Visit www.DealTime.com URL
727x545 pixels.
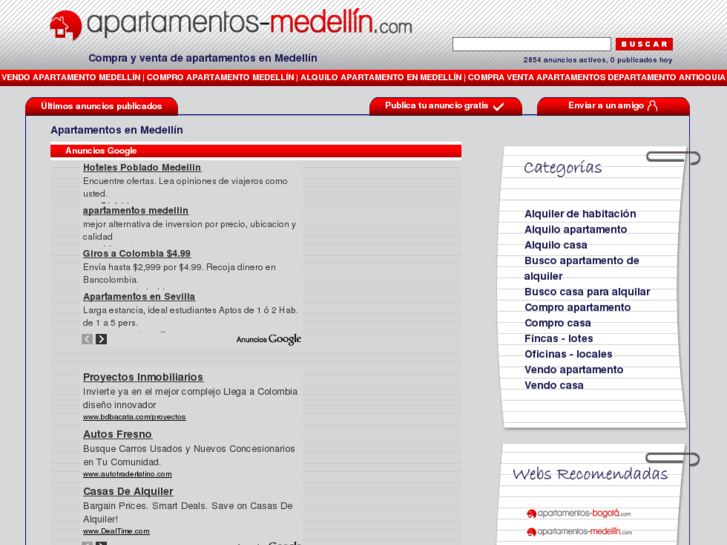click(x=116, y=531)
